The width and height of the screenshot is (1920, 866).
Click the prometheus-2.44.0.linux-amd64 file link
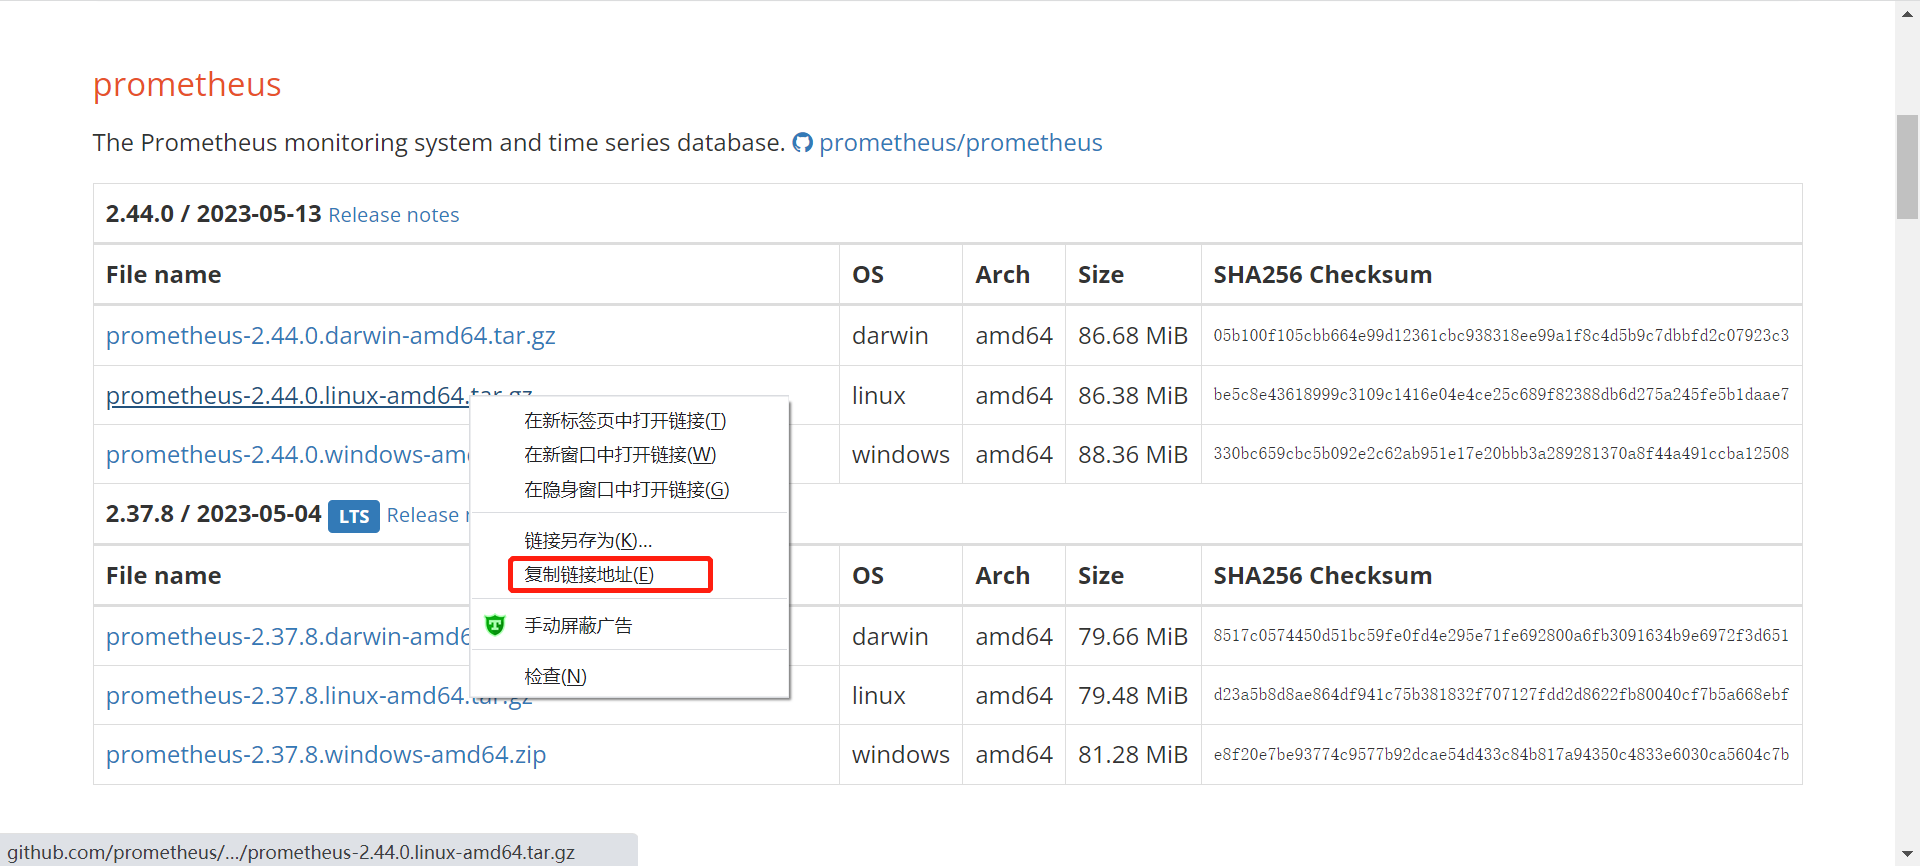[x=286, y=396]
